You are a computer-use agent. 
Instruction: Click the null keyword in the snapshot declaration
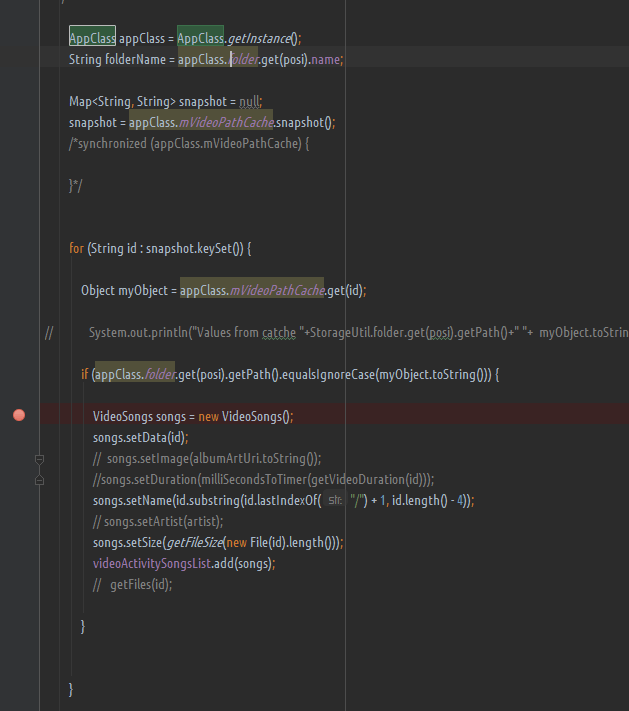point(249,102)
